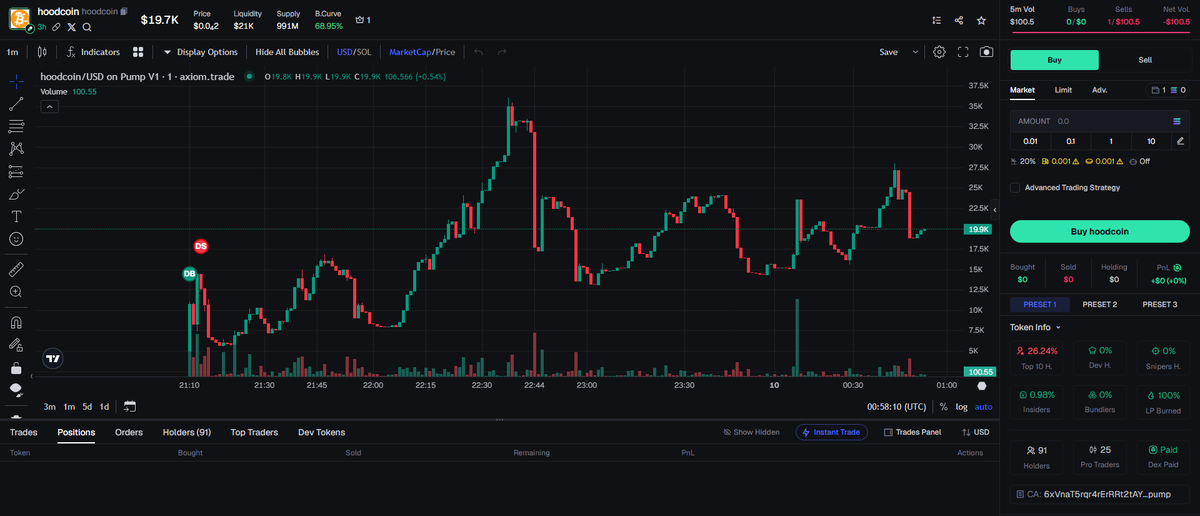The image size is (1200, 516).
Task: Enter fullscreen chart mode
Action: click(x=963, y=51)
